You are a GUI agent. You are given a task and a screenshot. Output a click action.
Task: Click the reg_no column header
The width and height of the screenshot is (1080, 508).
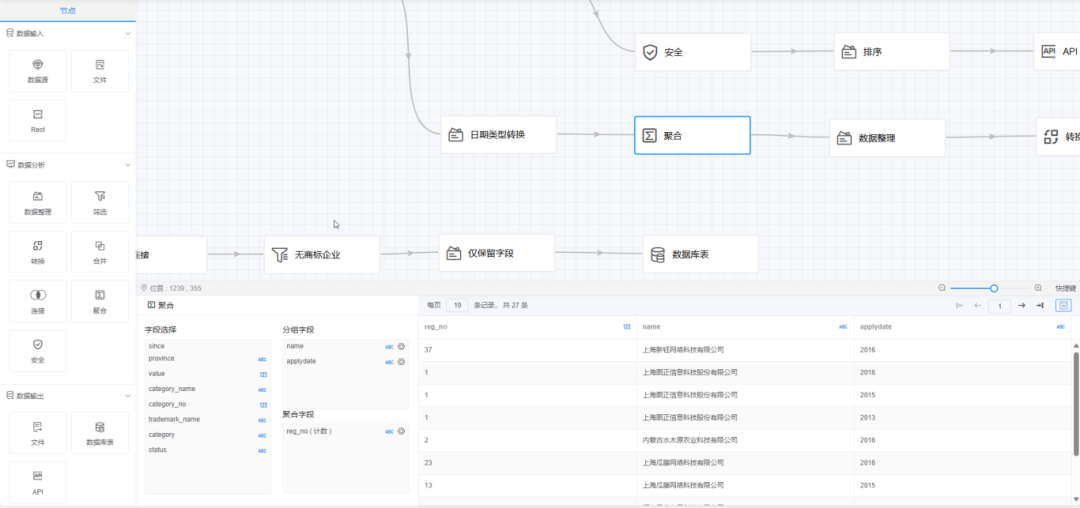click(x=527, y=327)
